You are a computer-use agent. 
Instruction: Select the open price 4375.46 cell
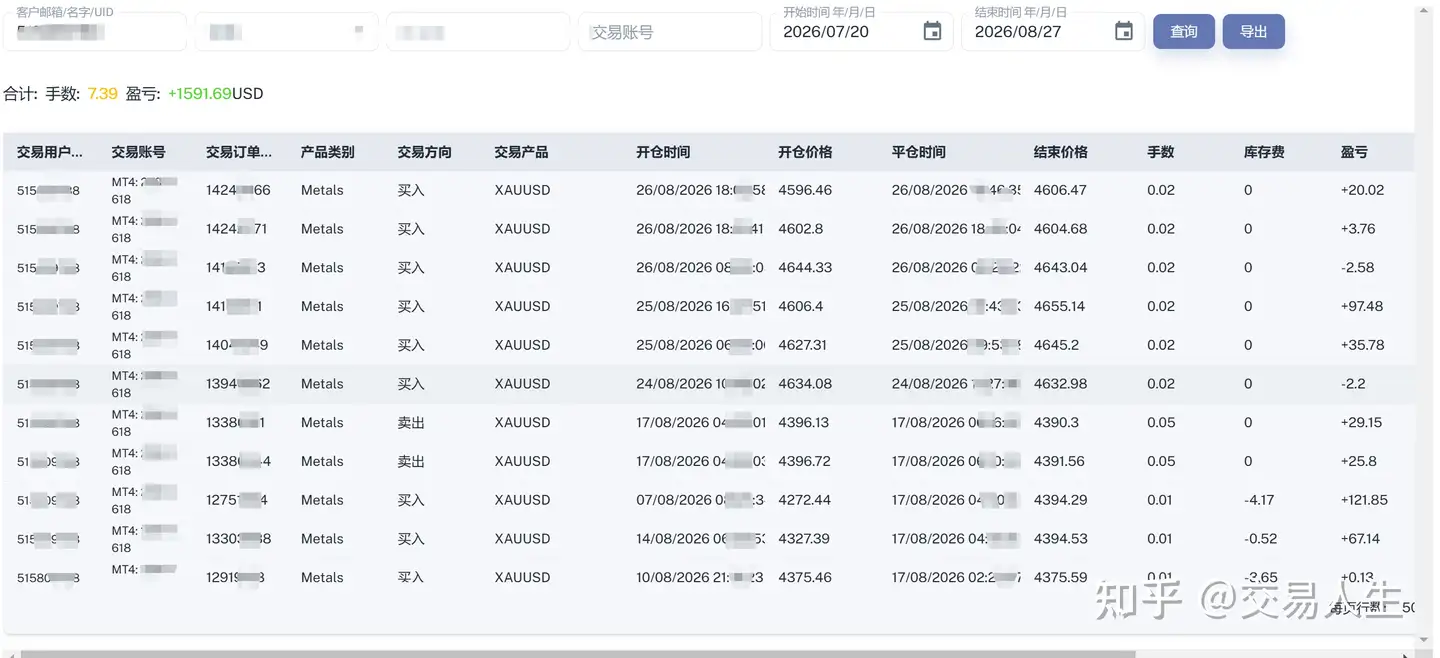point(805,577)
